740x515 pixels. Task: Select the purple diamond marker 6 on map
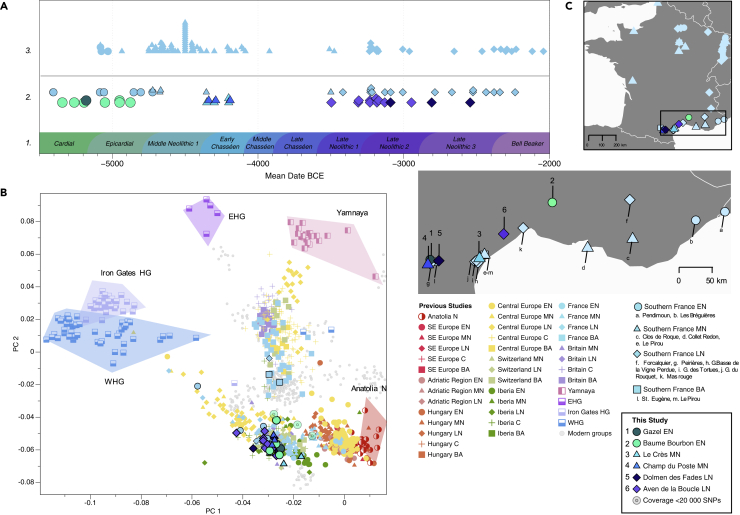coord(504,233)
